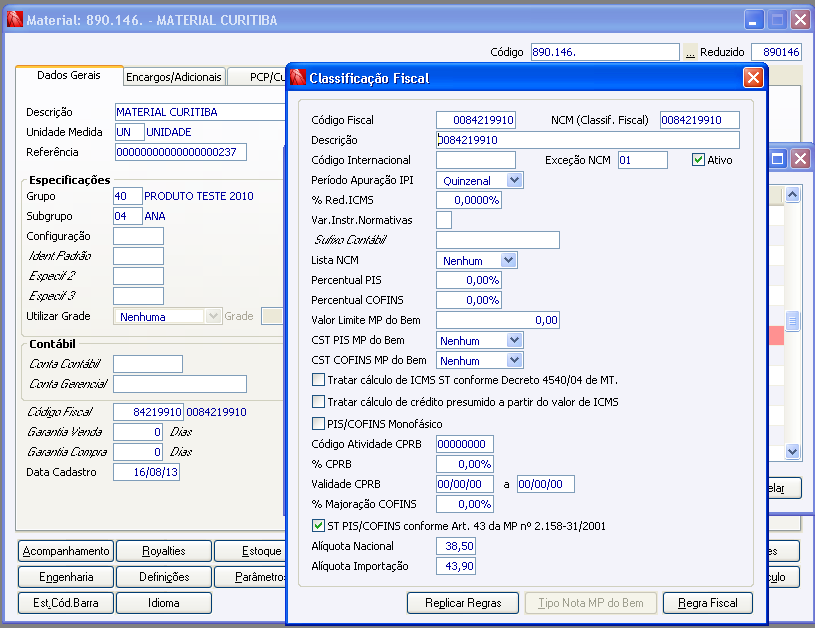The height and width of the screenshot is (628, 815).
Task: Open the Definições button
Action: point(164,577)
